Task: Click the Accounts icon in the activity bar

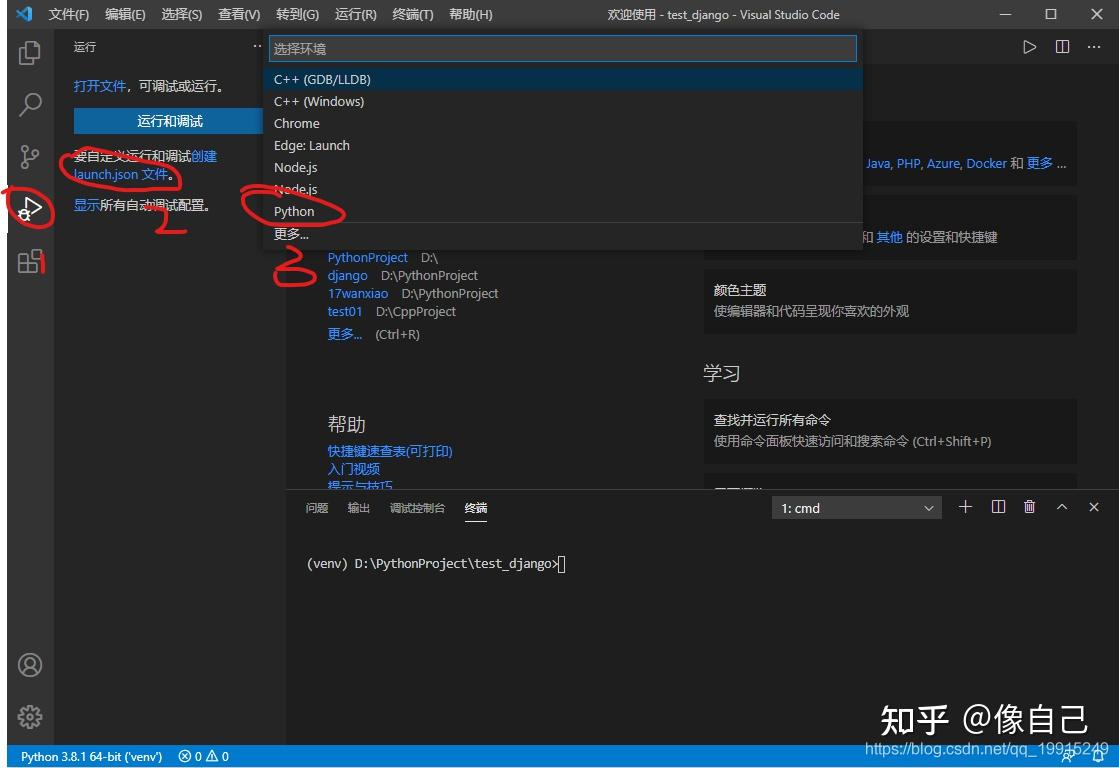Action: click(x=30, y=665)
